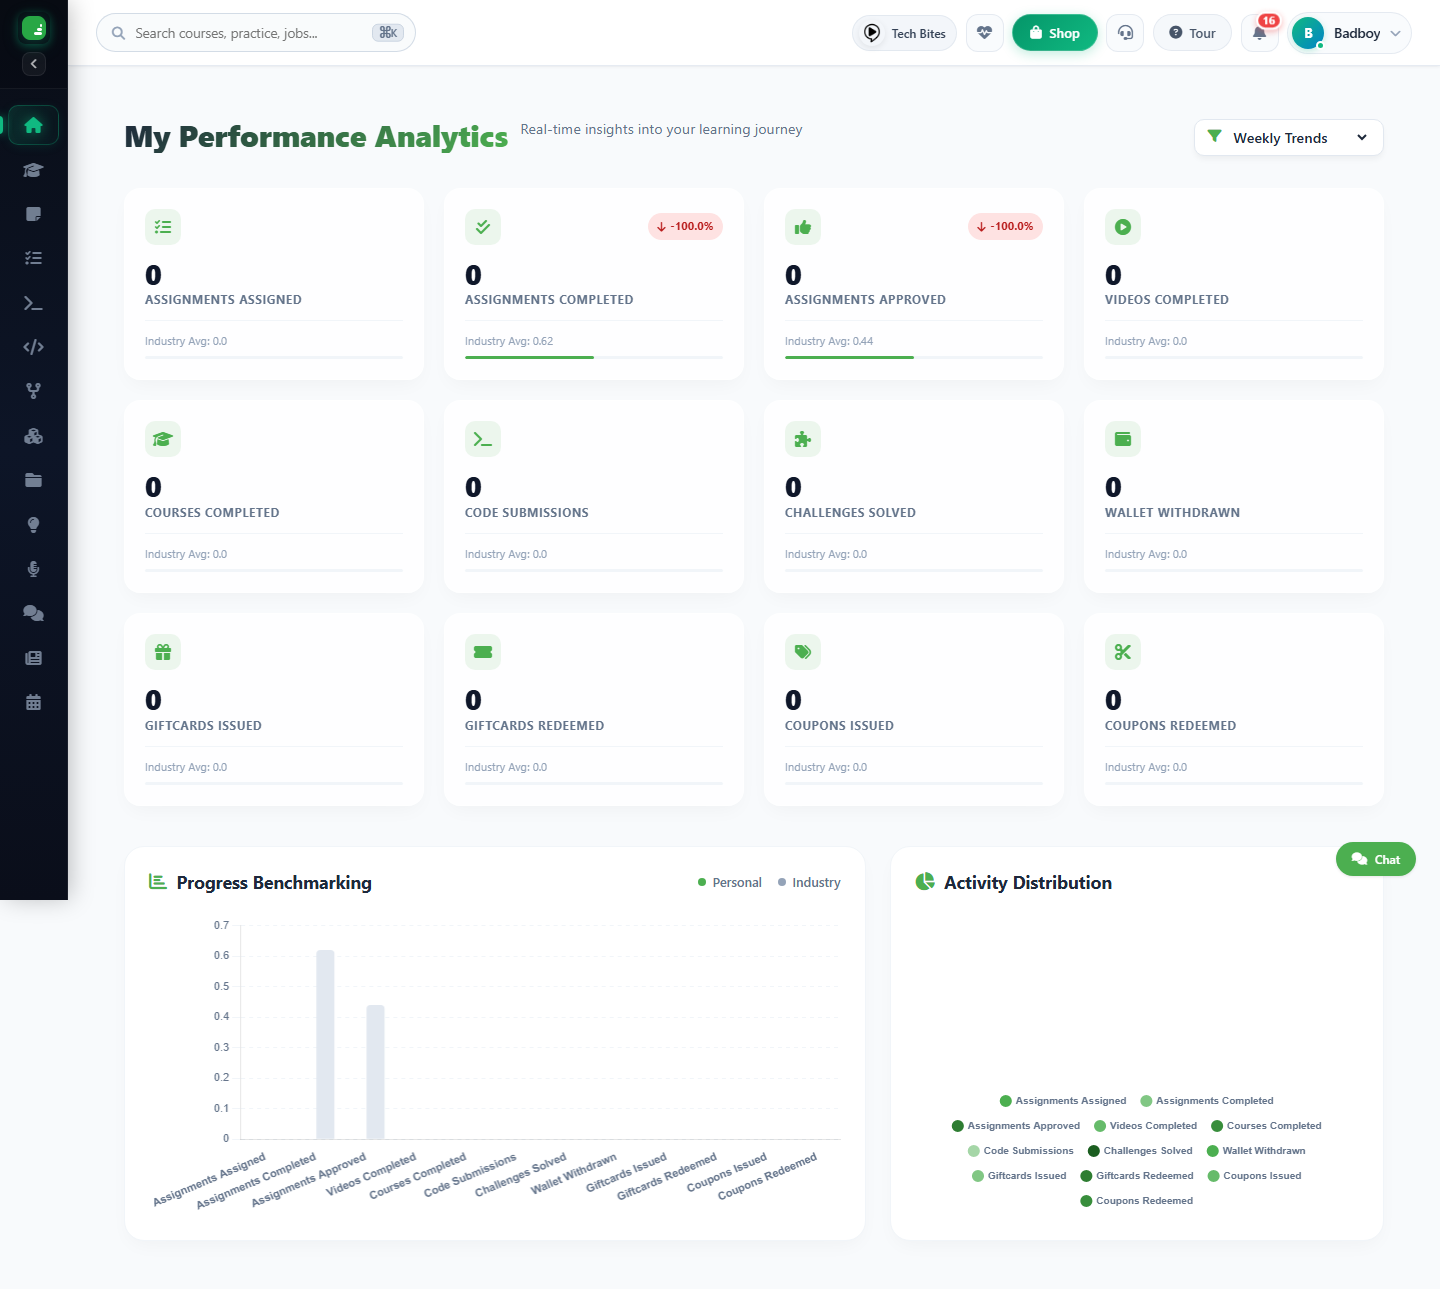Viewport: 1440px width, 1289px height.
Task: Toggle Code Submissions in Activity Distribution legend
Action: point(1021,1151)
